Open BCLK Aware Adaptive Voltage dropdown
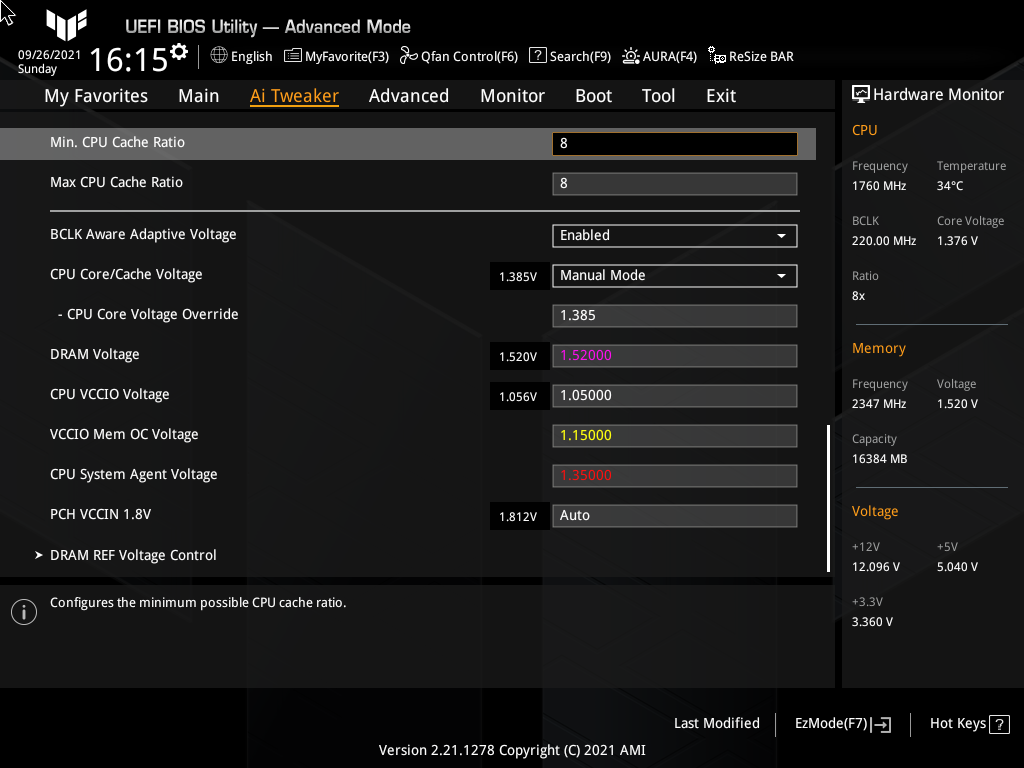Image resolution: width=1024 pixels, height=768 pixels. pos(675,236)
